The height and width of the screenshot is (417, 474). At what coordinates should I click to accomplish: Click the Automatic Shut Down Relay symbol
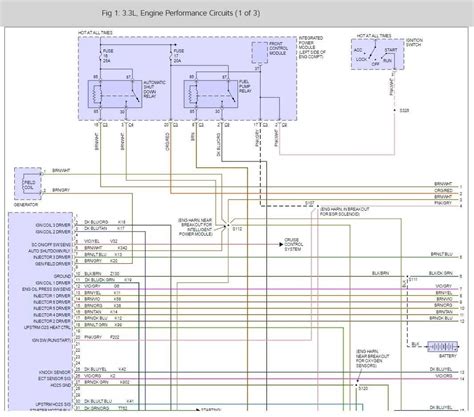115,94
